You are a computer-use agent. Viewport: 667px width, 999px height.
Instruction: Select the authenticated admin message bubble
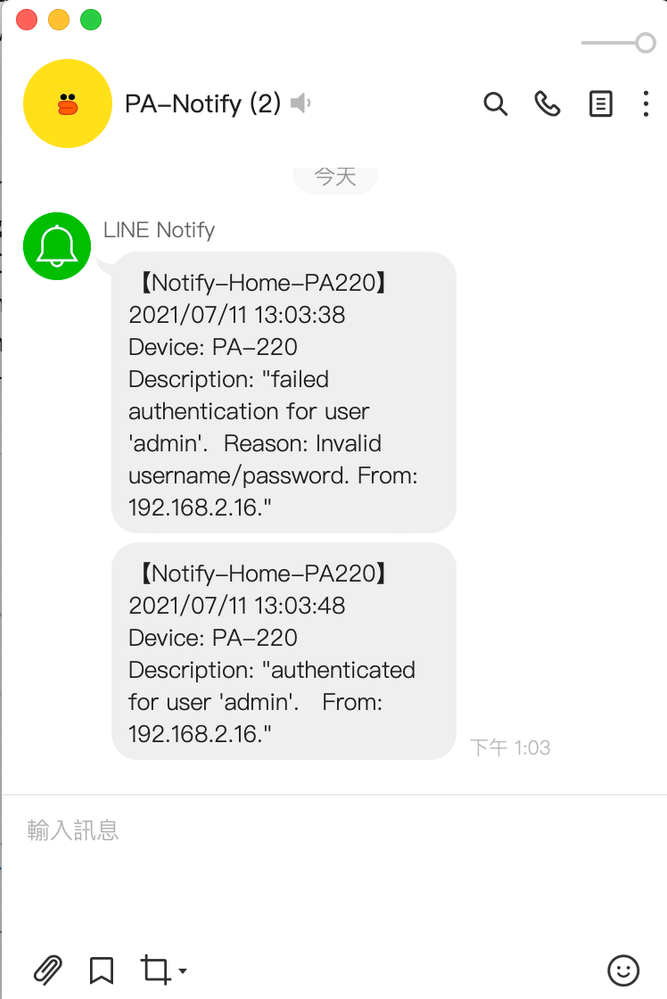click(x=283, y=651)
